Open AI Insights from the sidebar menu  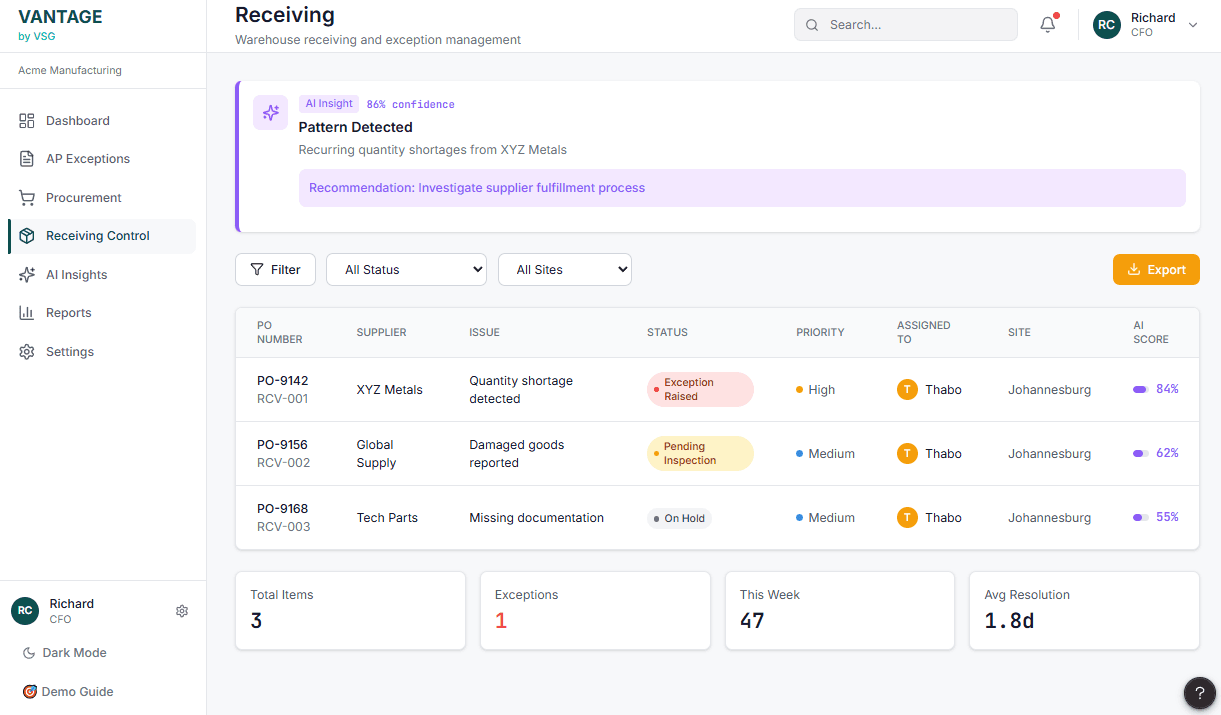point(76,275)
